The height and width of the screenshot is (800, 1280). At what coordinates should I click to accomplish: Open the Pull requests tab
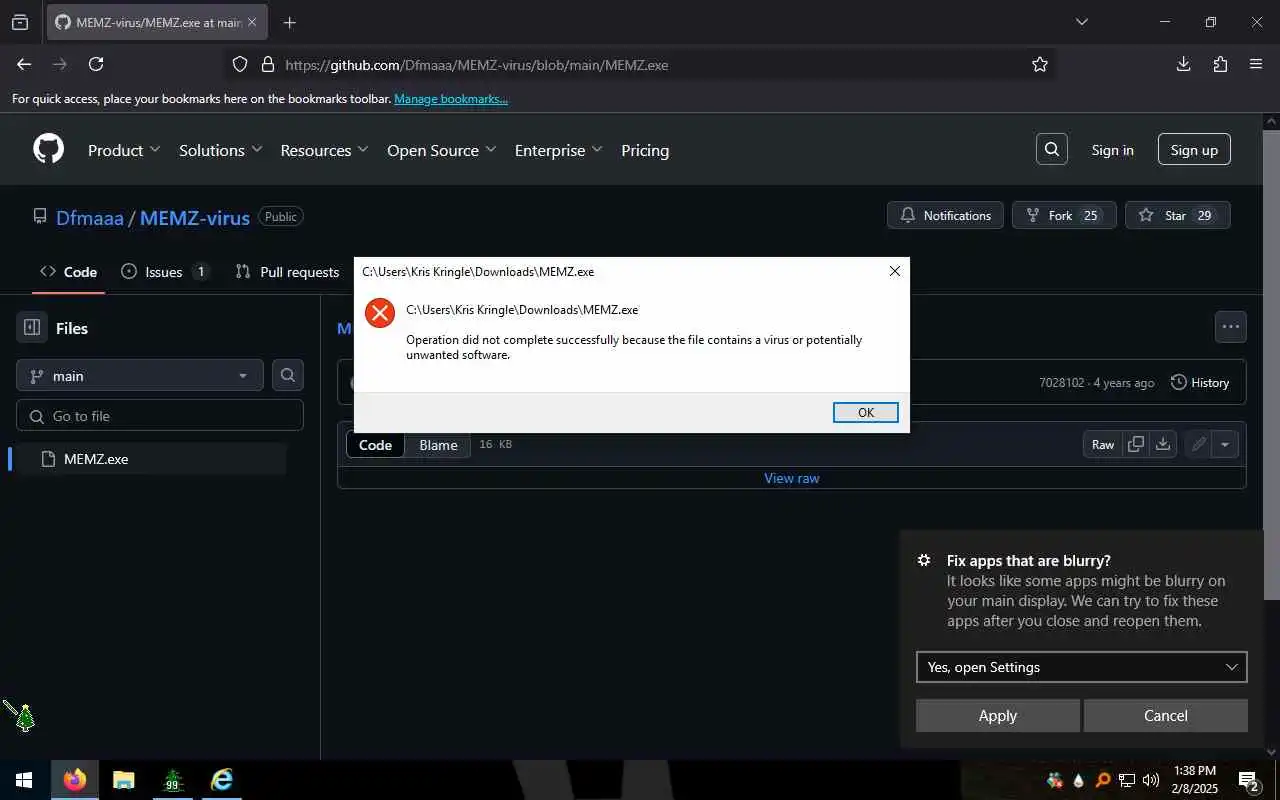click(x=288, y=272)
